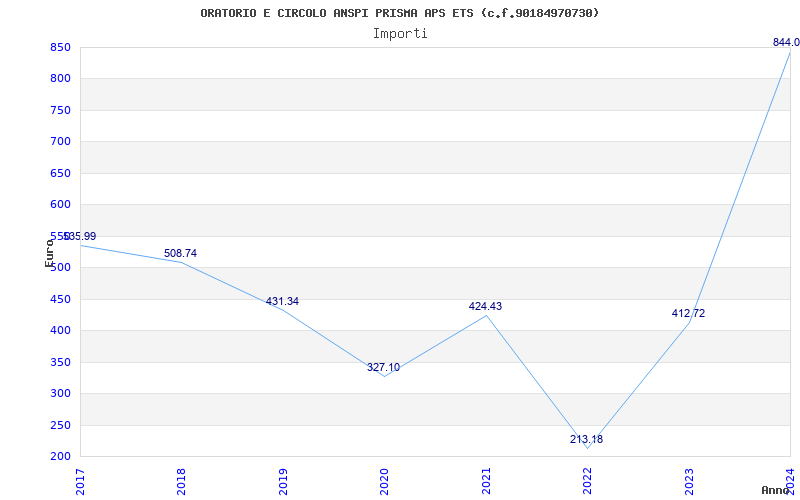Click the 250 y-axis tick label
This screenshot has width=800, height=500.
pos(59,425)
